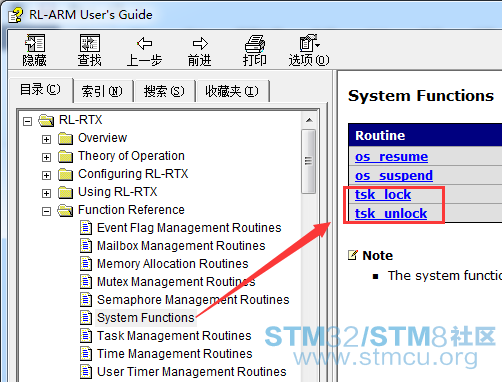Open the tsk_lock routine link

coord(383,194)
